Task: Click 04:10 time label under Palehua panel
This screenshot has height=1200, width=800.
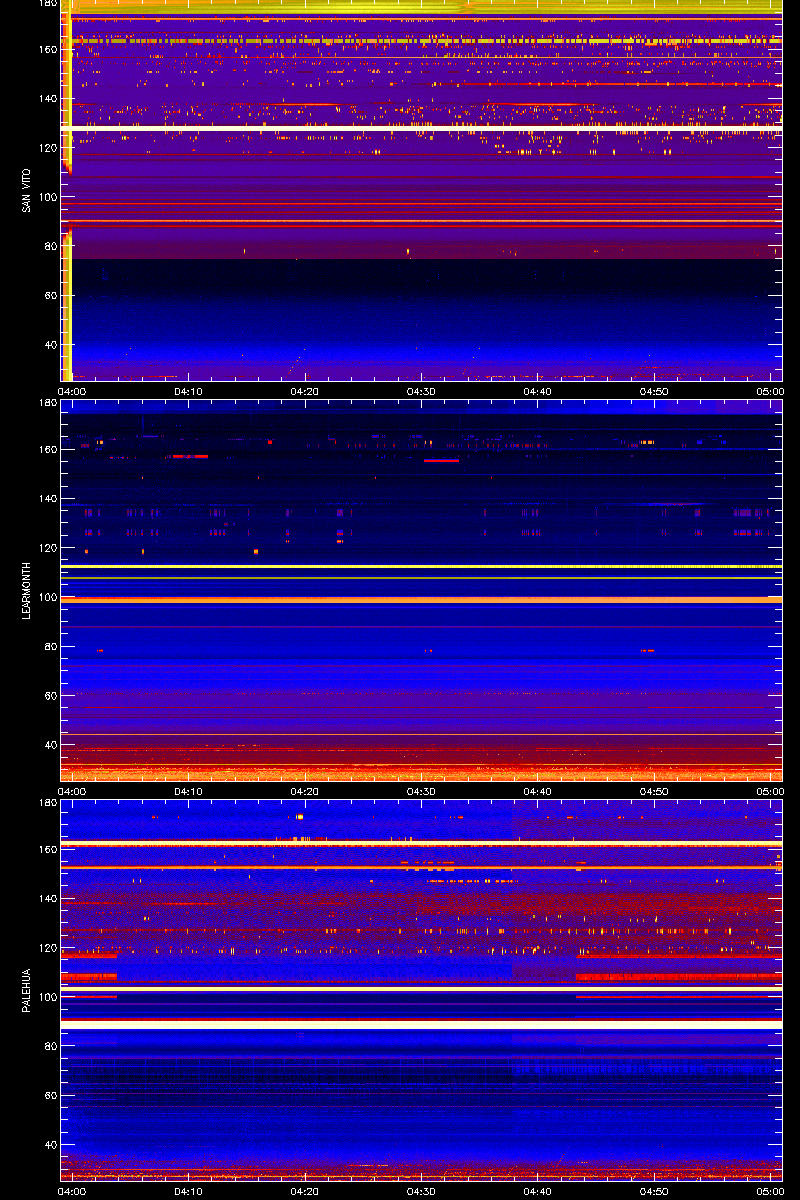Action: 189,1191
